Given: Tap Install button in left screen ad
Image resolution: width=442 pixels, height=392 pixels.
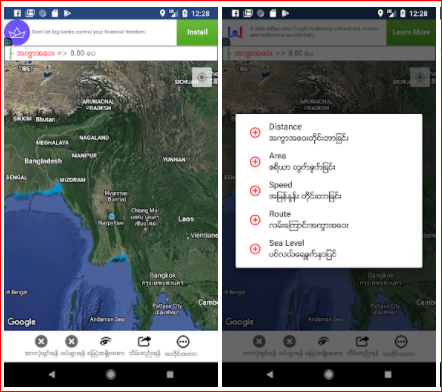Looking at the screenshot, I should coord(197,32).
